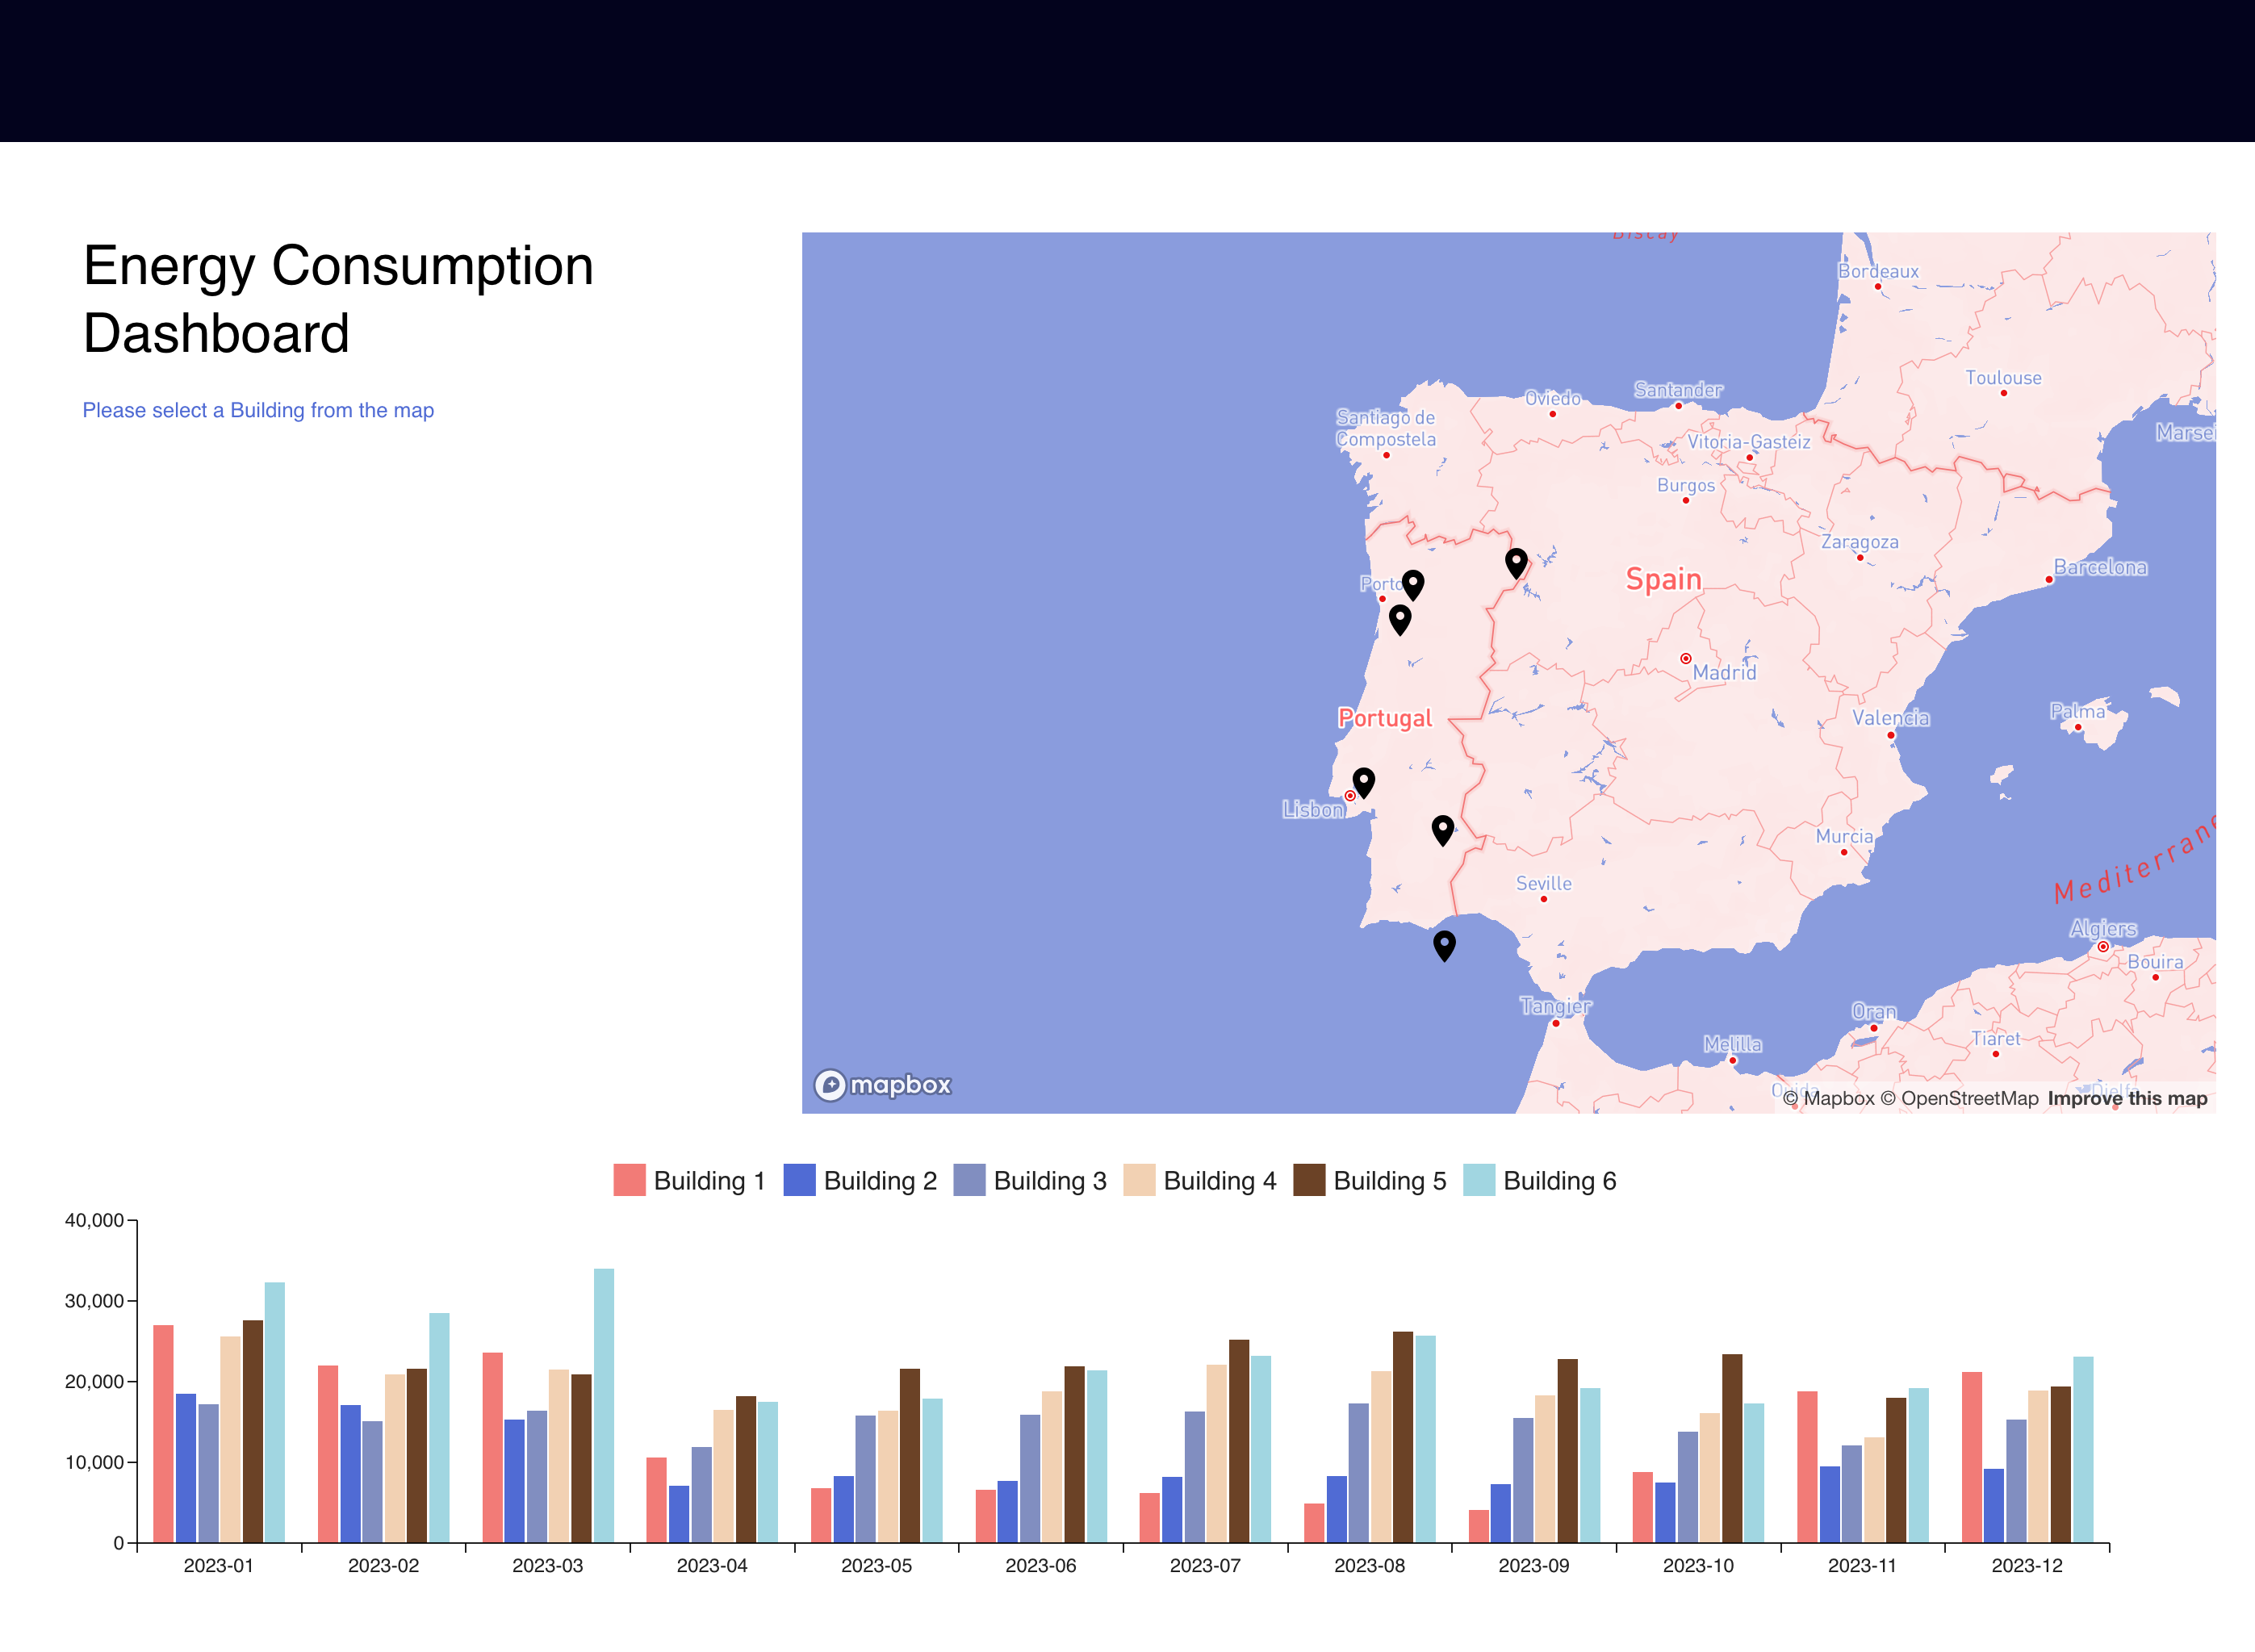Open the Mapbox attribution link
This screenshot has width=2255, height=1652.
tap(1828, 1098)
